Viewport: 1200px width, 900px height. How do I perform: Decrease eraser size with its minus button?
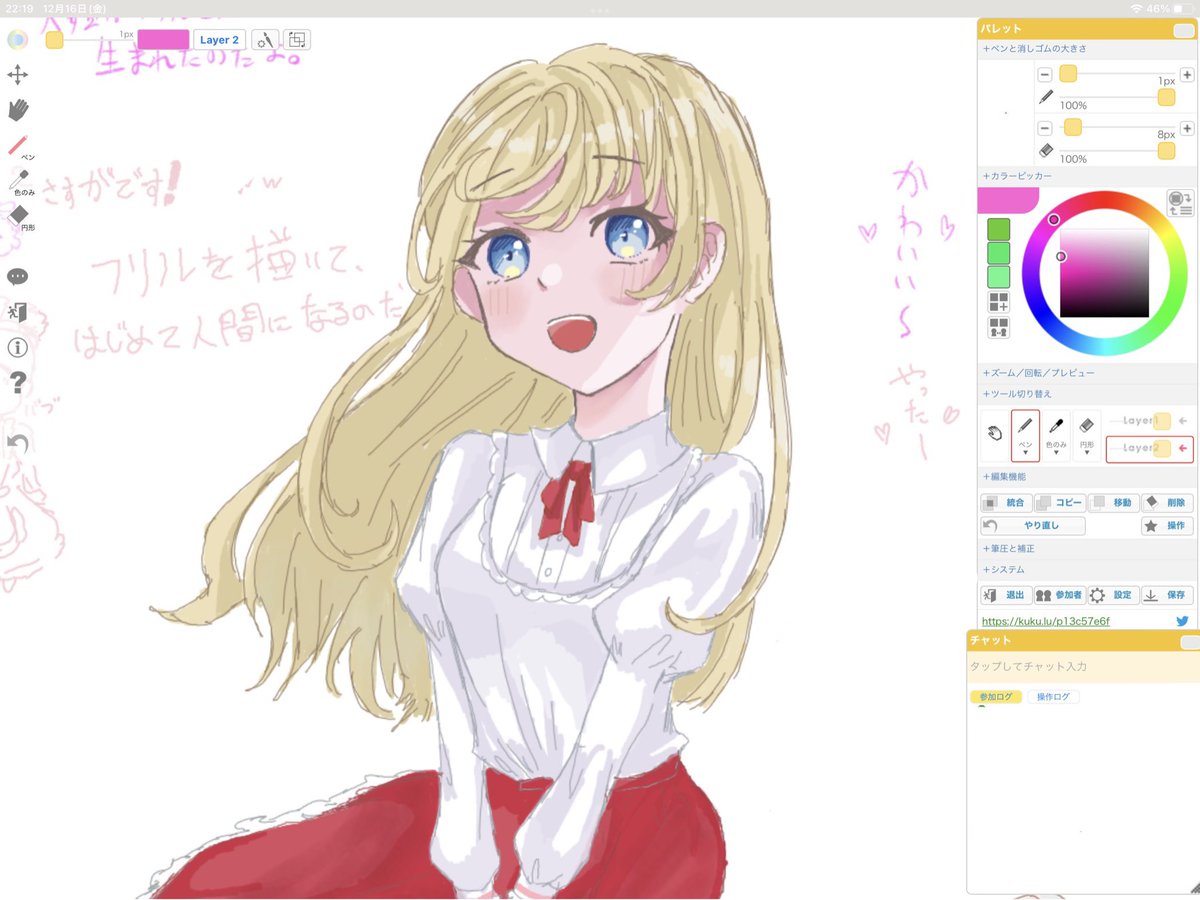[1044, 128]
